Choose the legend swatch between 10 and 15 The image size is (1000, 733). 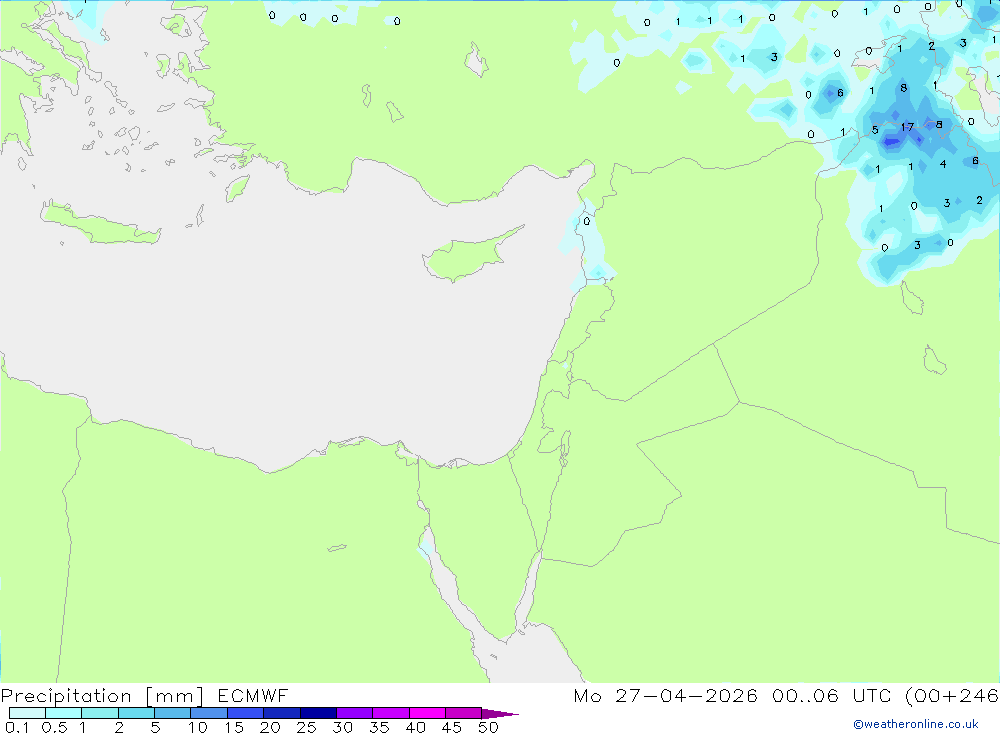209,713
